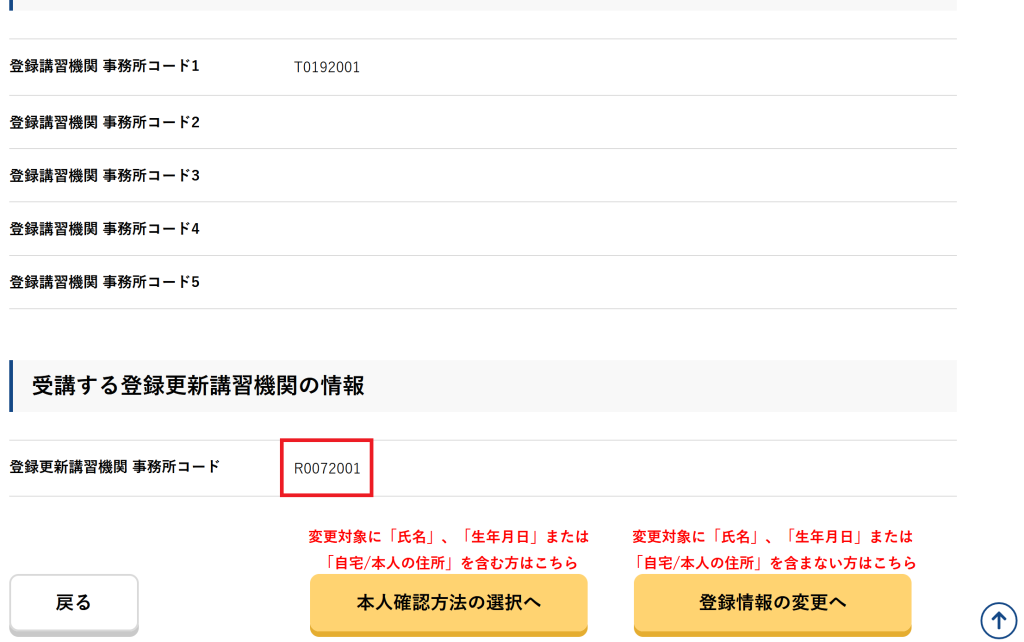Click the 登録講習機関 事務所コード4 label
This screenshot has width=1024, height=642.
tap(105, 228)
